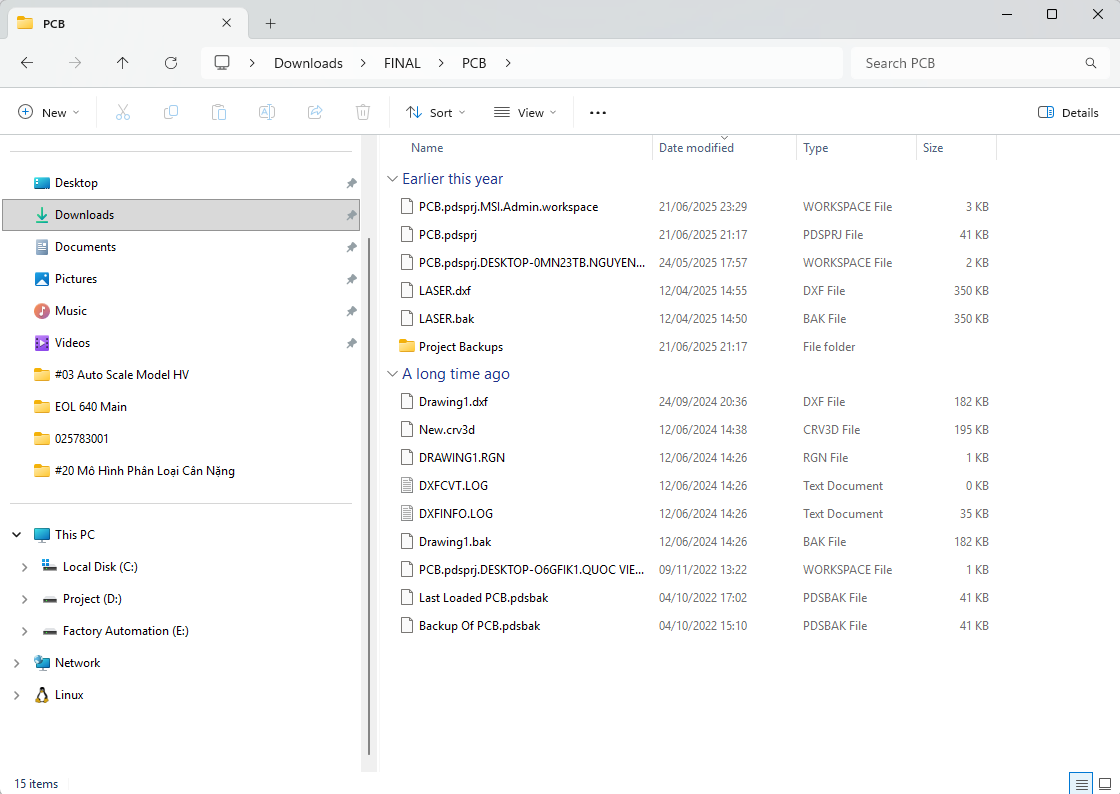Click the Paste clipboard icon
Screen dimensions: 1120x794
(x=219, y=113)
